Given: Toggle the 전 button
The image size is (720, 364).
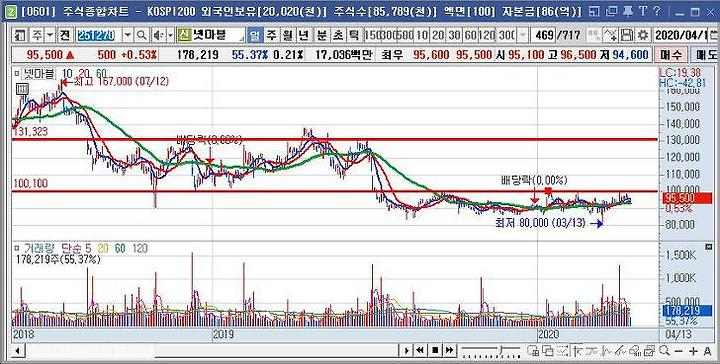Looking at the screenshot, I should click(65, 35).
